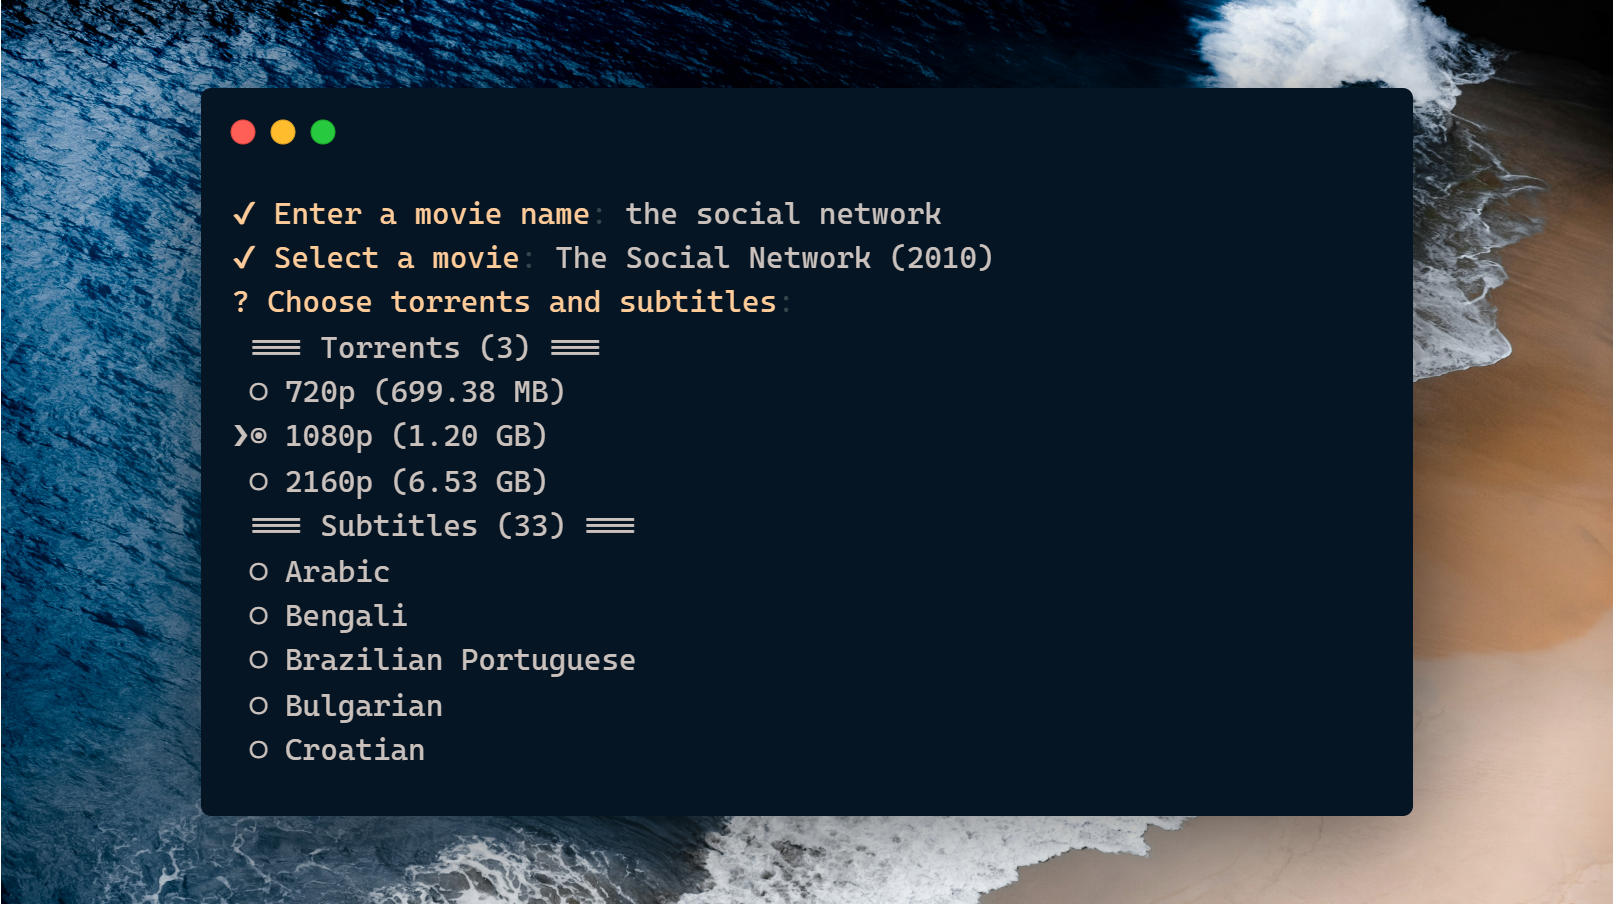Click the question mark prompt symbol
Screen dimensions: 1614x904
[240, 302]
